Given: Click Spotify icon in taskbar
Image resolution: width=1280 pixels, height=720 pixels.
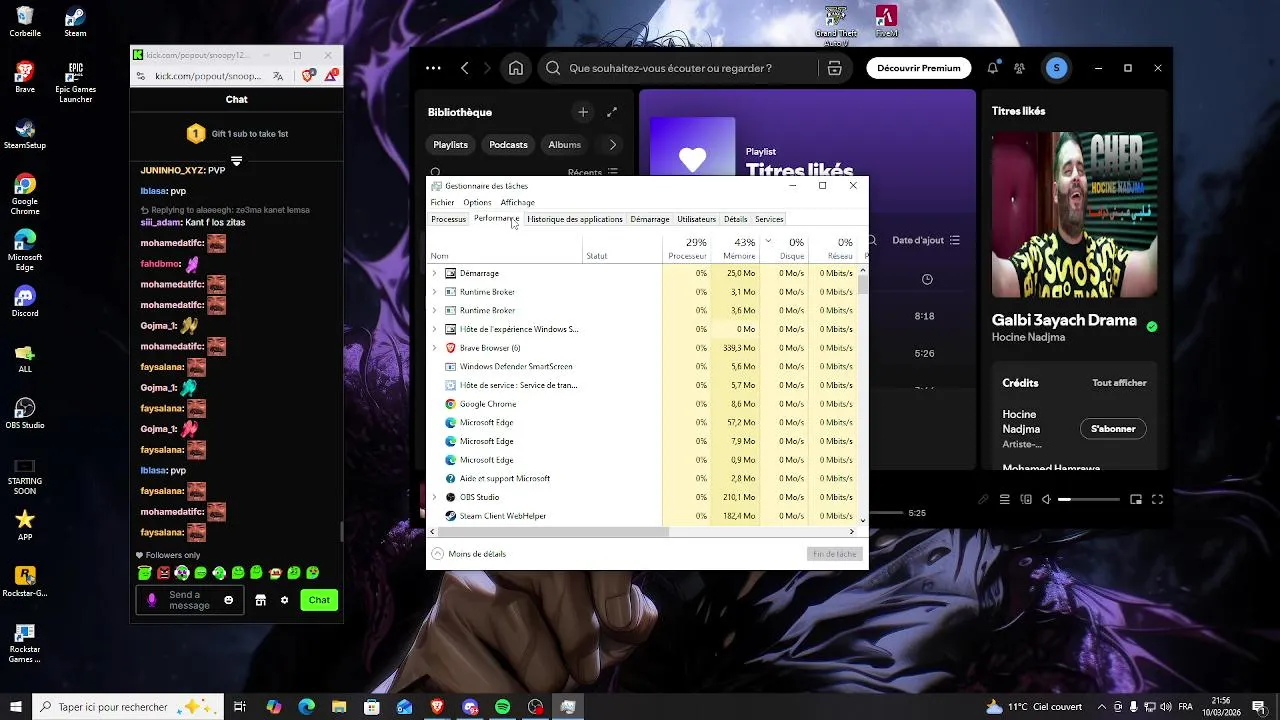Looking at the screenshot, I should 503,707.
